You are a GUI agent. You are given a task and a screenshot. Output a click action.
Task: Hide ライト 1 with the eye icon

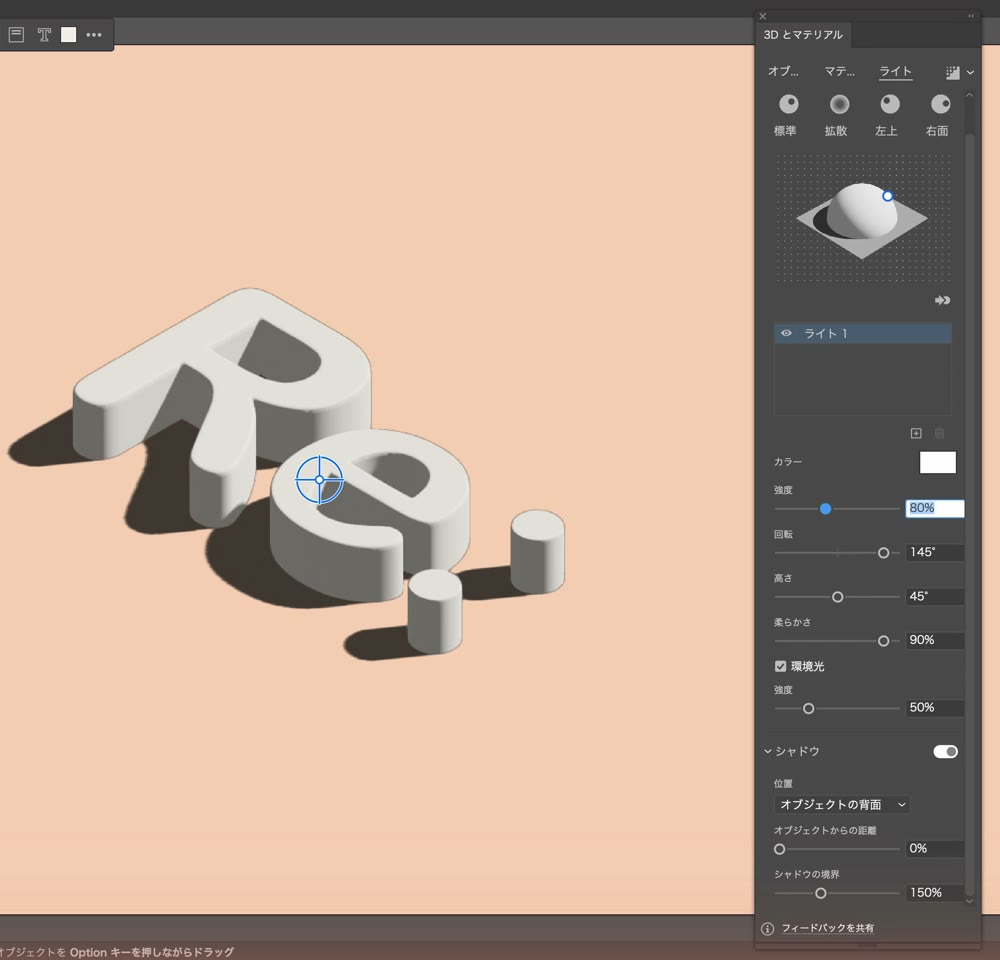click(x=786, y=333)
